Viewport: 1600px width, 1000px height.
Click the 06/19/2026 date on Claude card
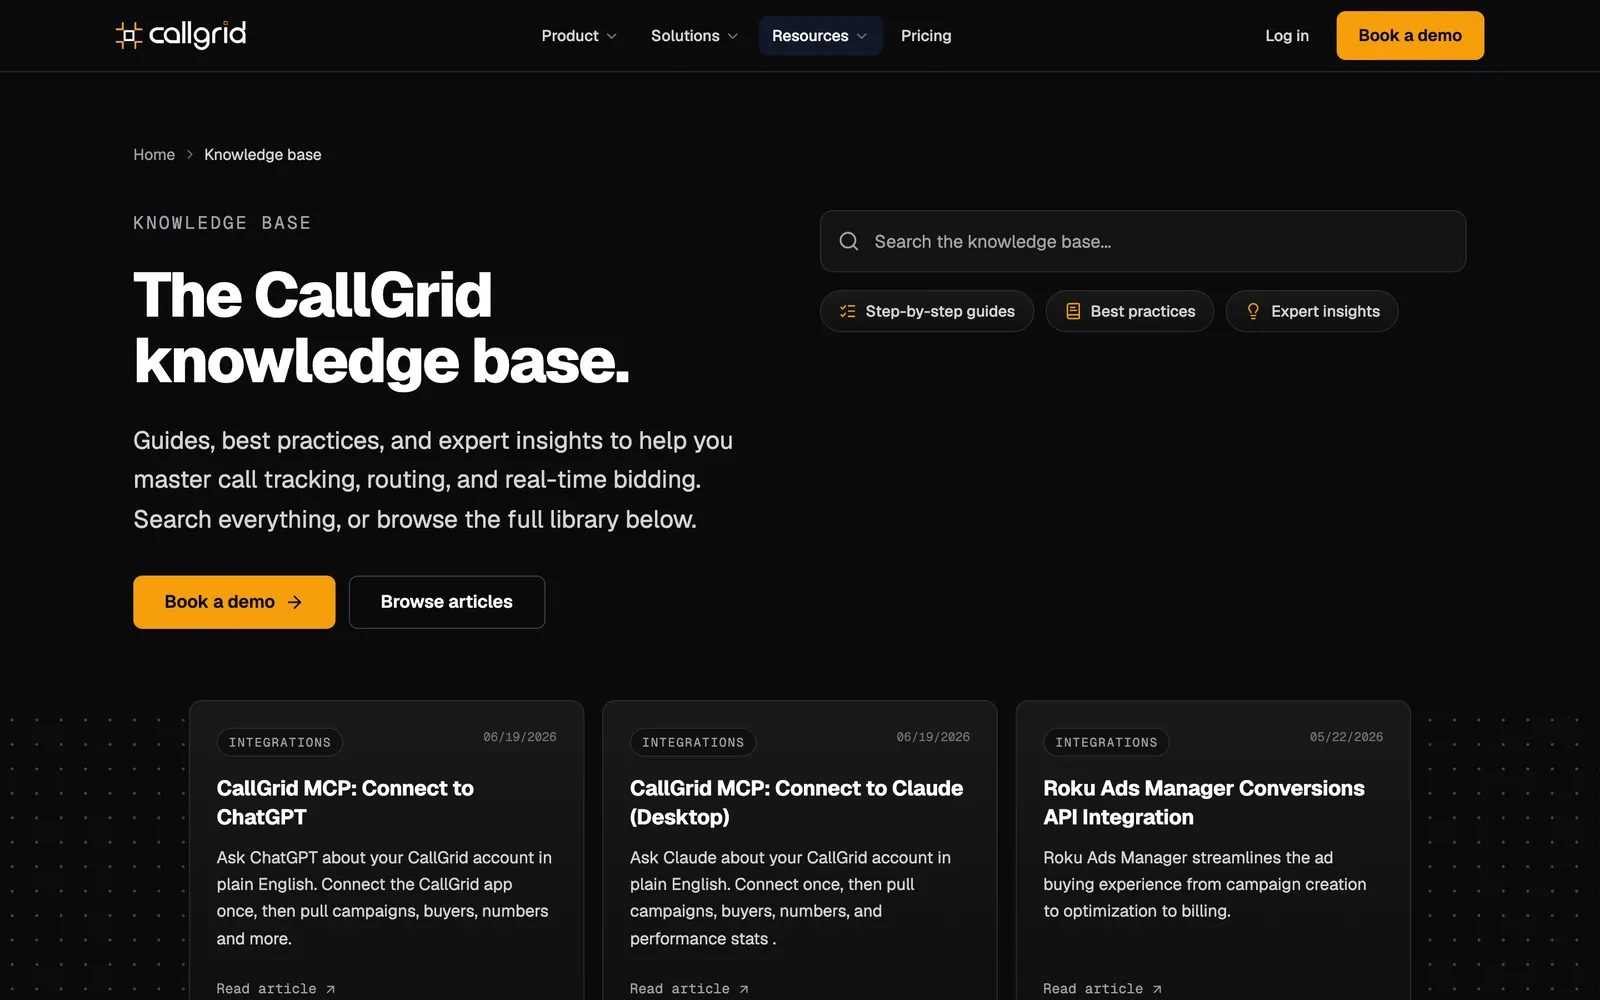933,737
